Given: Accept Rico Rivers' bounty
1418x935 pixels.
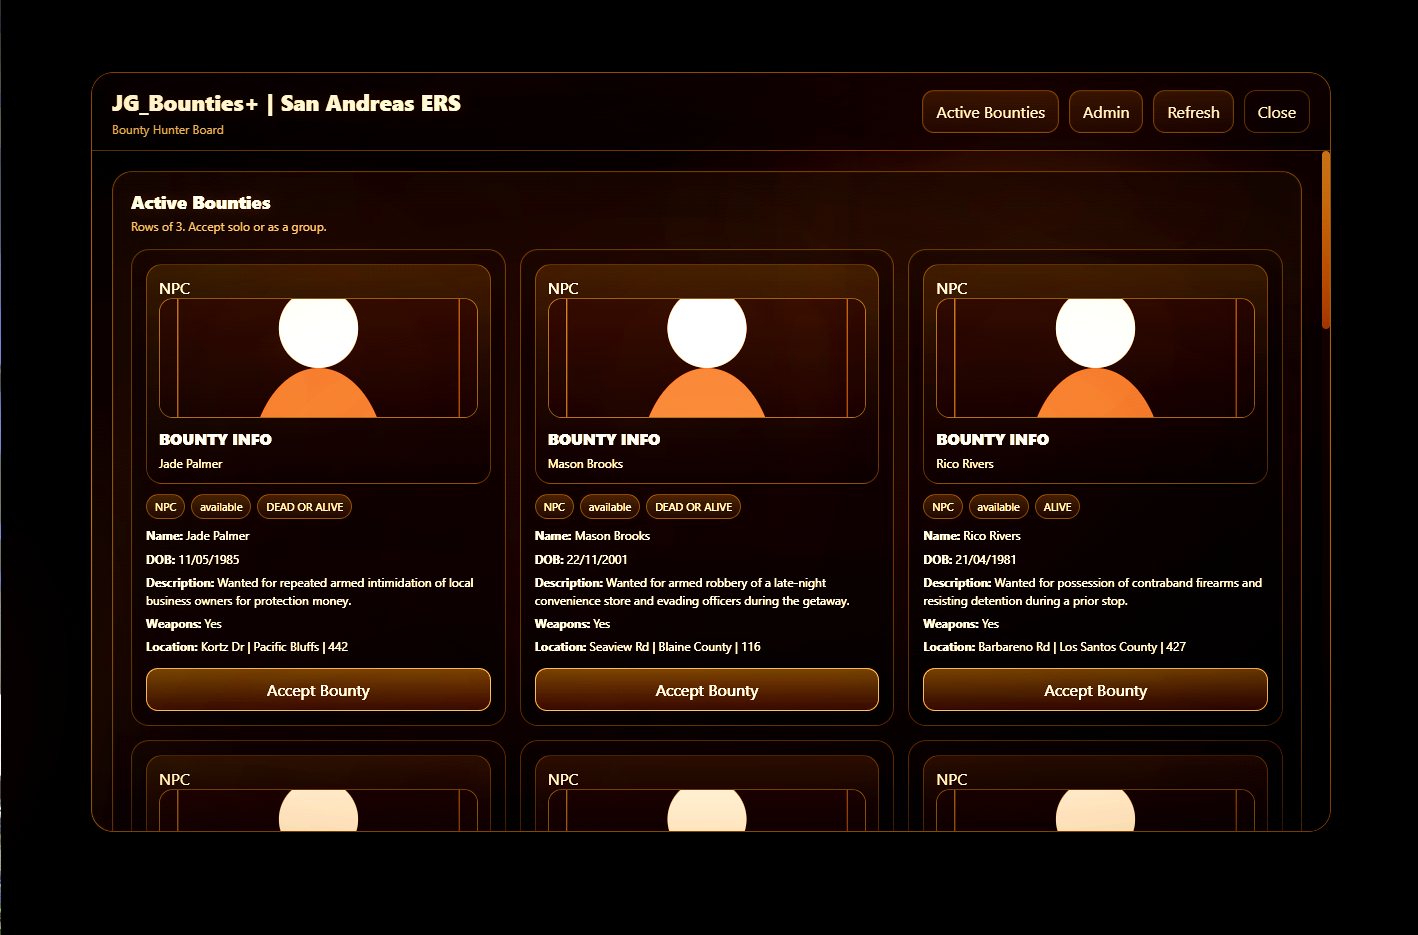Looking at the screenshot, I should click(x=1095, y=690).
